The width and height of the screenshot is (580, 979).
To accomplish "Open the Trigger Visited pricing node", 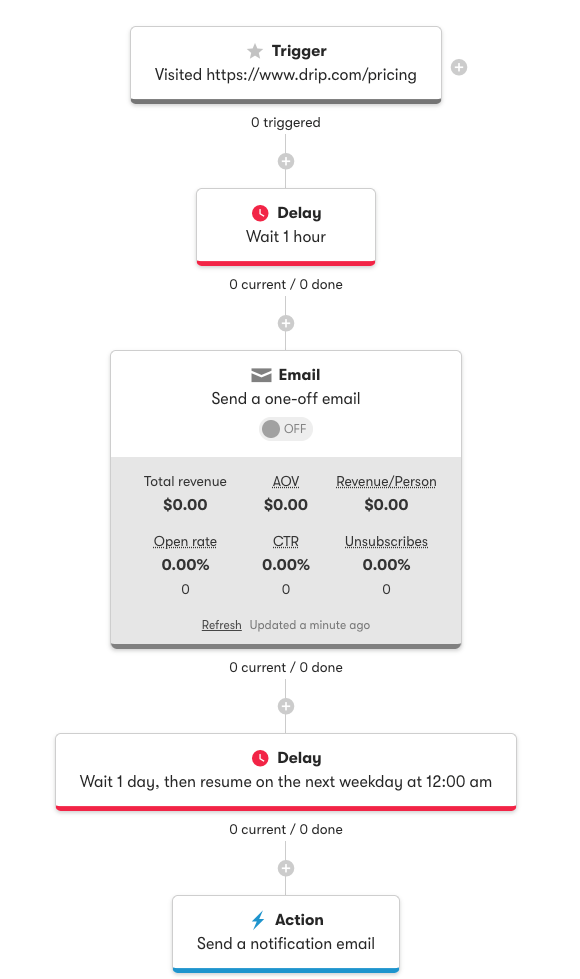I will [286, 64].
